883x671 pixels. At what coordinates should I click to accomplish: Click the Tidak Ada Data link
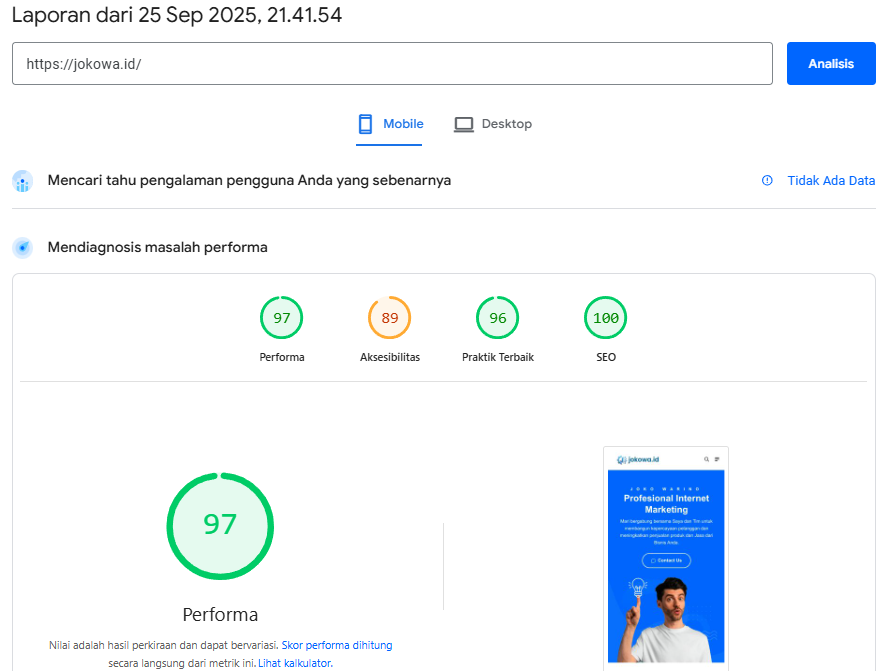829,180
